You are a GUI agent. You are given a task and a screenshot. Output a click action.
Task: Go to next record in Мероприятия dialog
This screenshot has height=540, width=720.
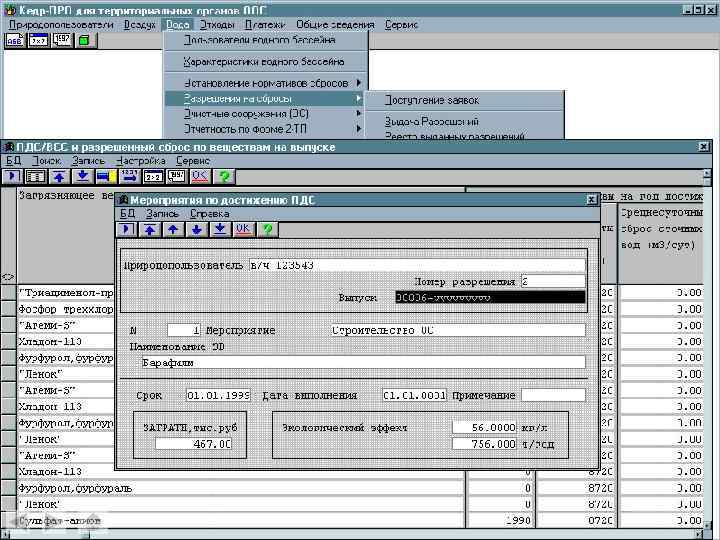point(197,230)
